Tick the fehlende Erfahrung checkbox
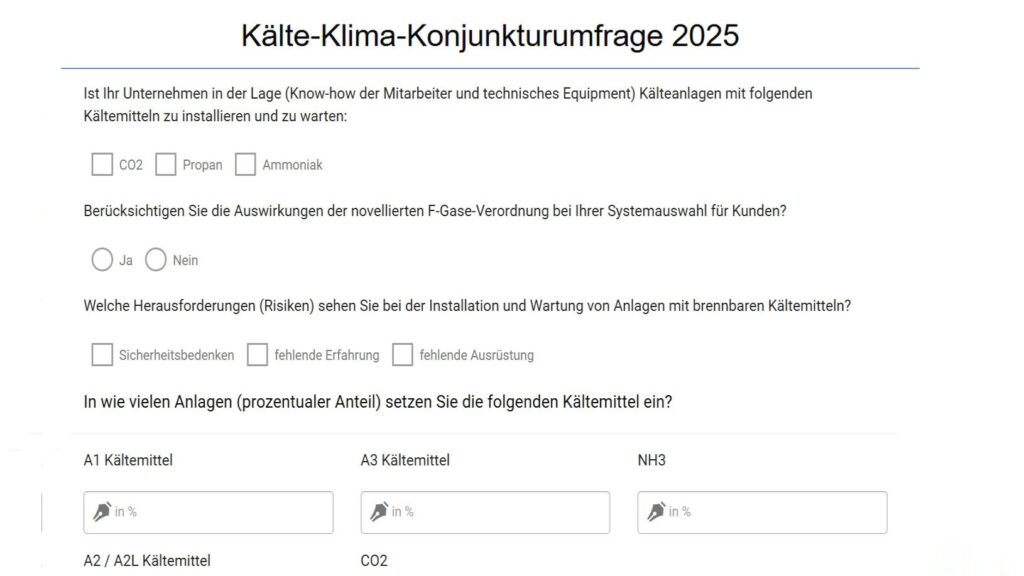This screenshot has width=1024, height=576. pyautogui.click(x=257, y=355)
